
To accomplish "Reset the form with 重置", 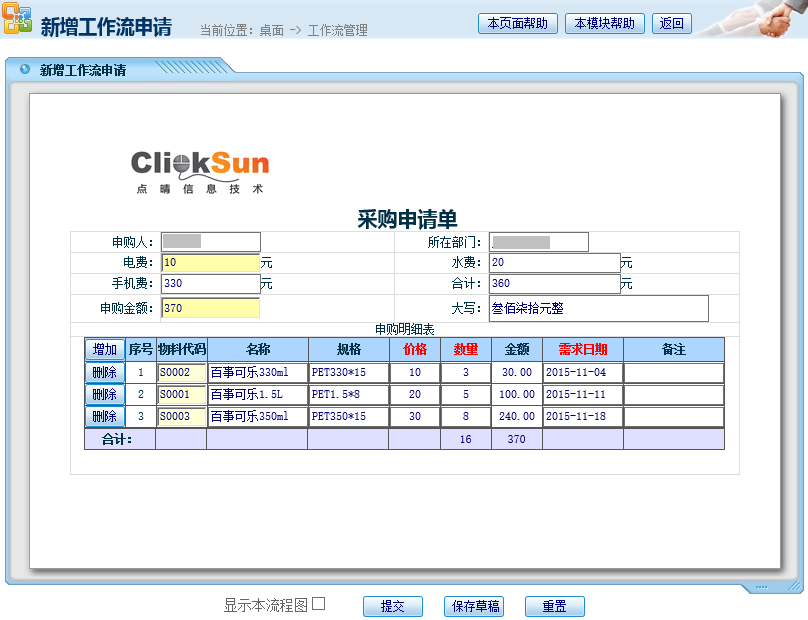I will 554,606.
